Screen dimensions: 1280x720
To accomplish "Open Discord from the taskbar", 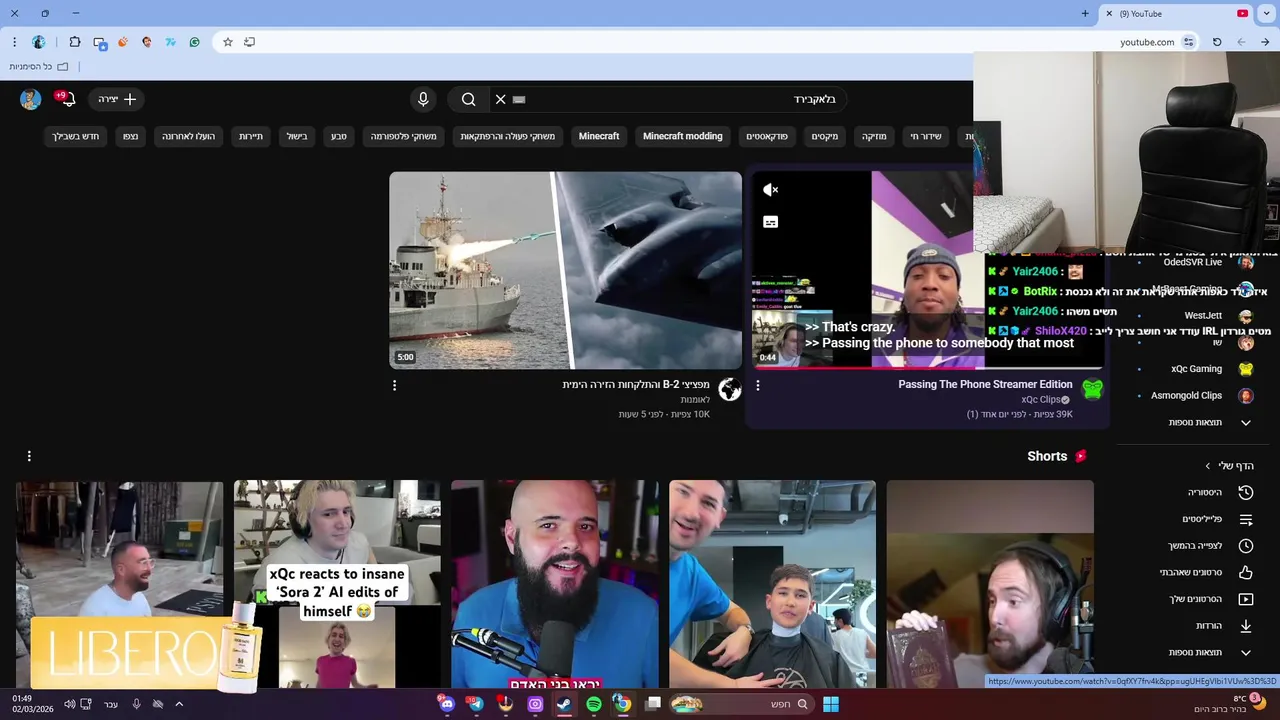I will (446, 704).
